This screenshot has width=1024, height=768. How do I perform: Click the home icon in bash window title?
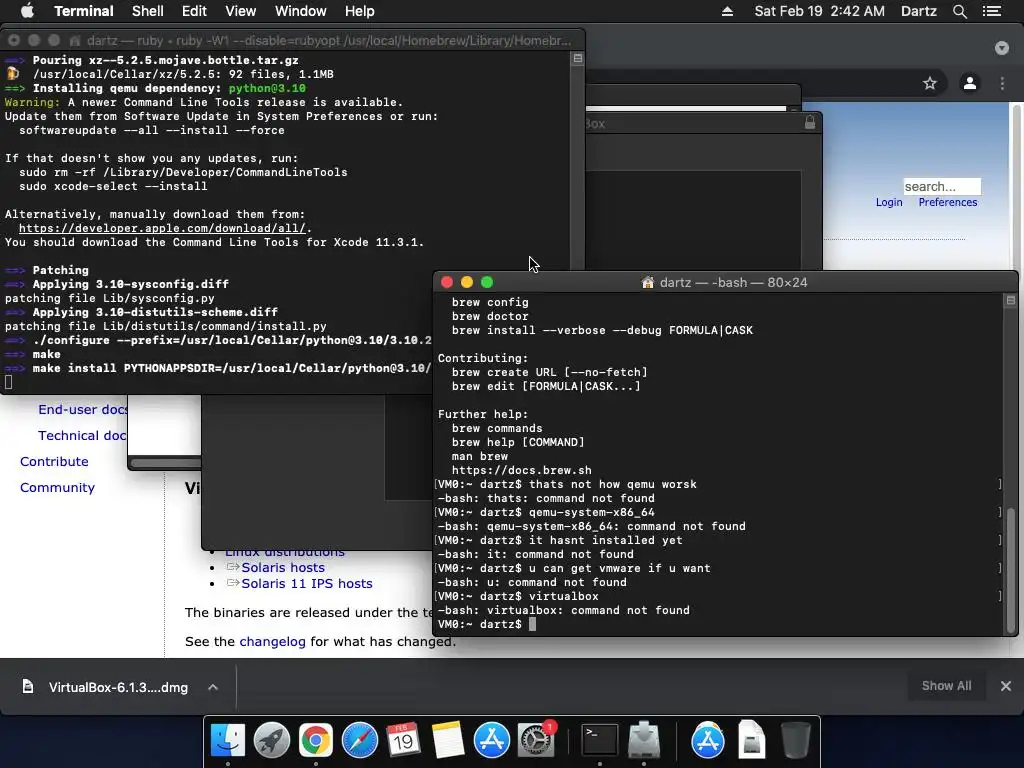pyautogui.click(x=648, y=282)
